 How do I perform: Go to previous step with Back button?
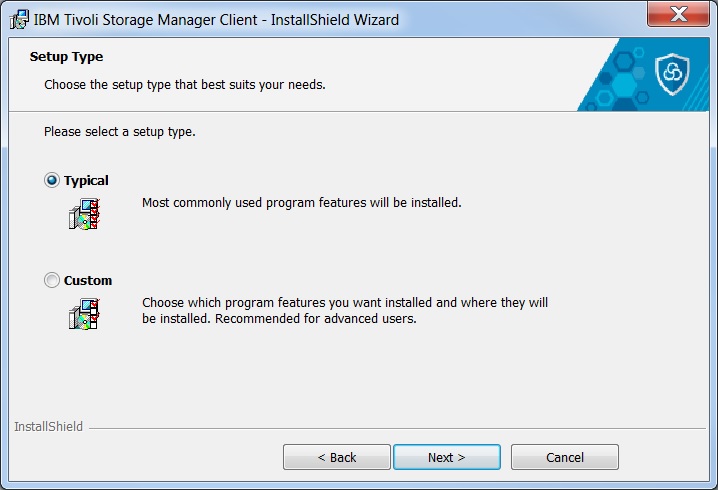(x=337, y=457)
